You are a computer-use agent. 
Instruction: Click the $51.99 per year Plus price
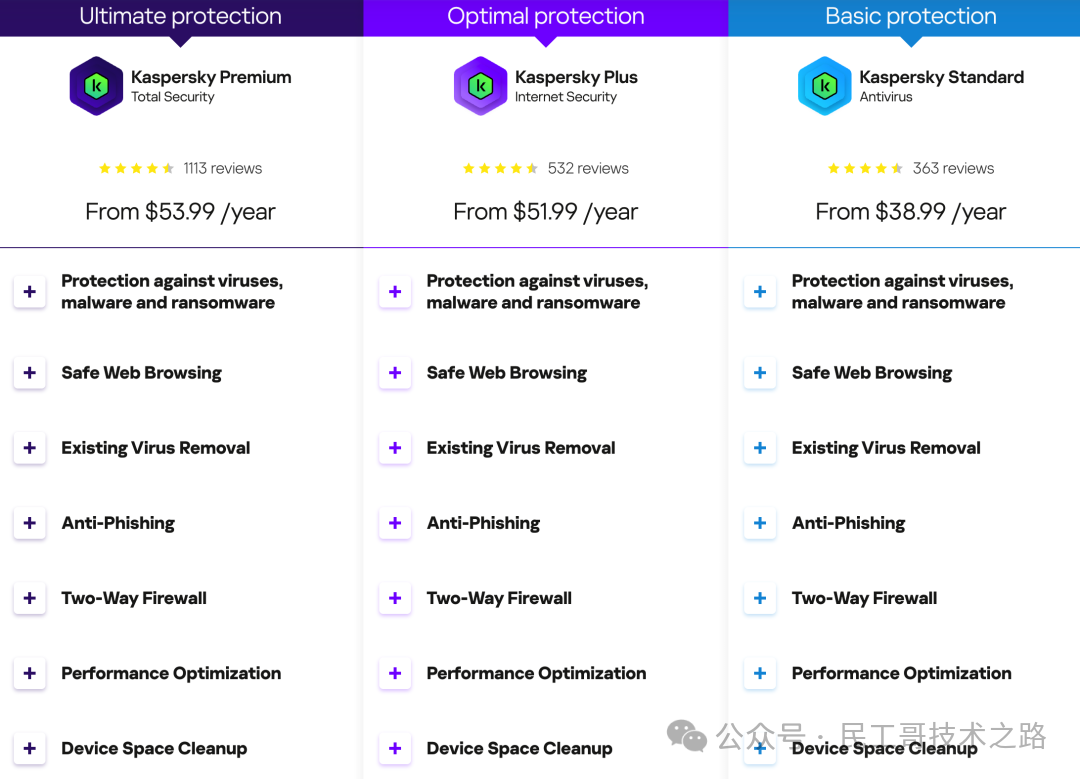pyautogui.click(x=546, y=211)
